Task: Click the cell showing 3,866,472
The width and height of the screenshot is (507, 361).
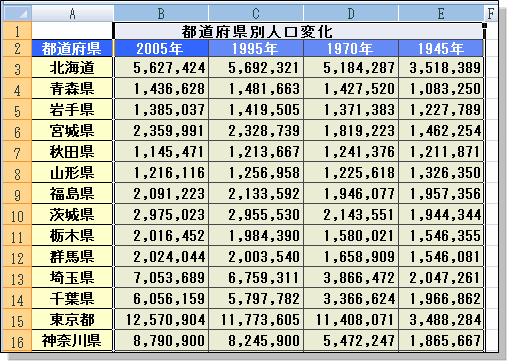Action: [x=351, y=278]
